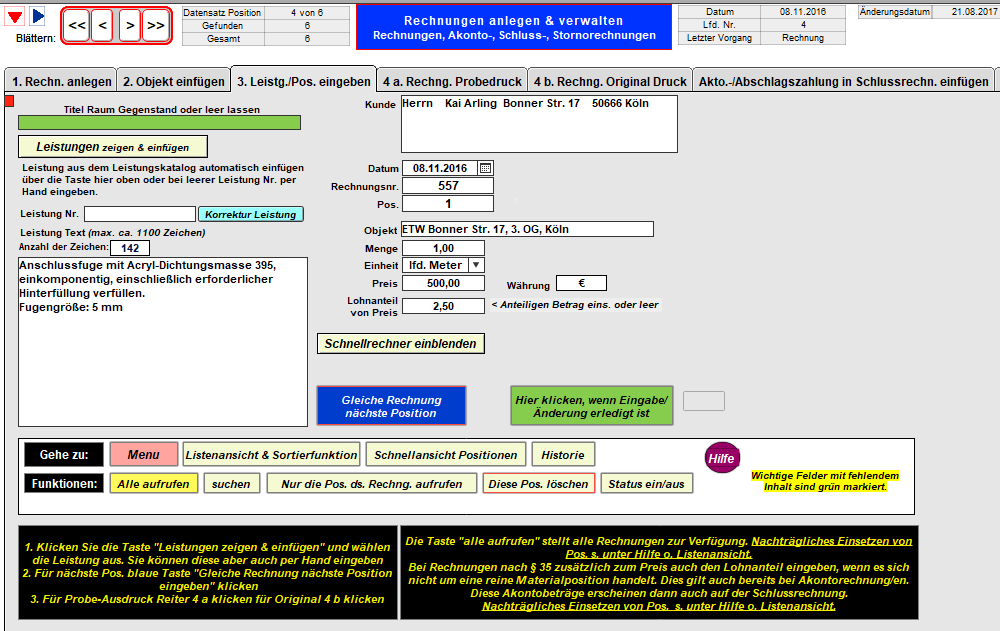
Task: Click the red down-arrow triangle icon
Action: [x=15, y=17]
